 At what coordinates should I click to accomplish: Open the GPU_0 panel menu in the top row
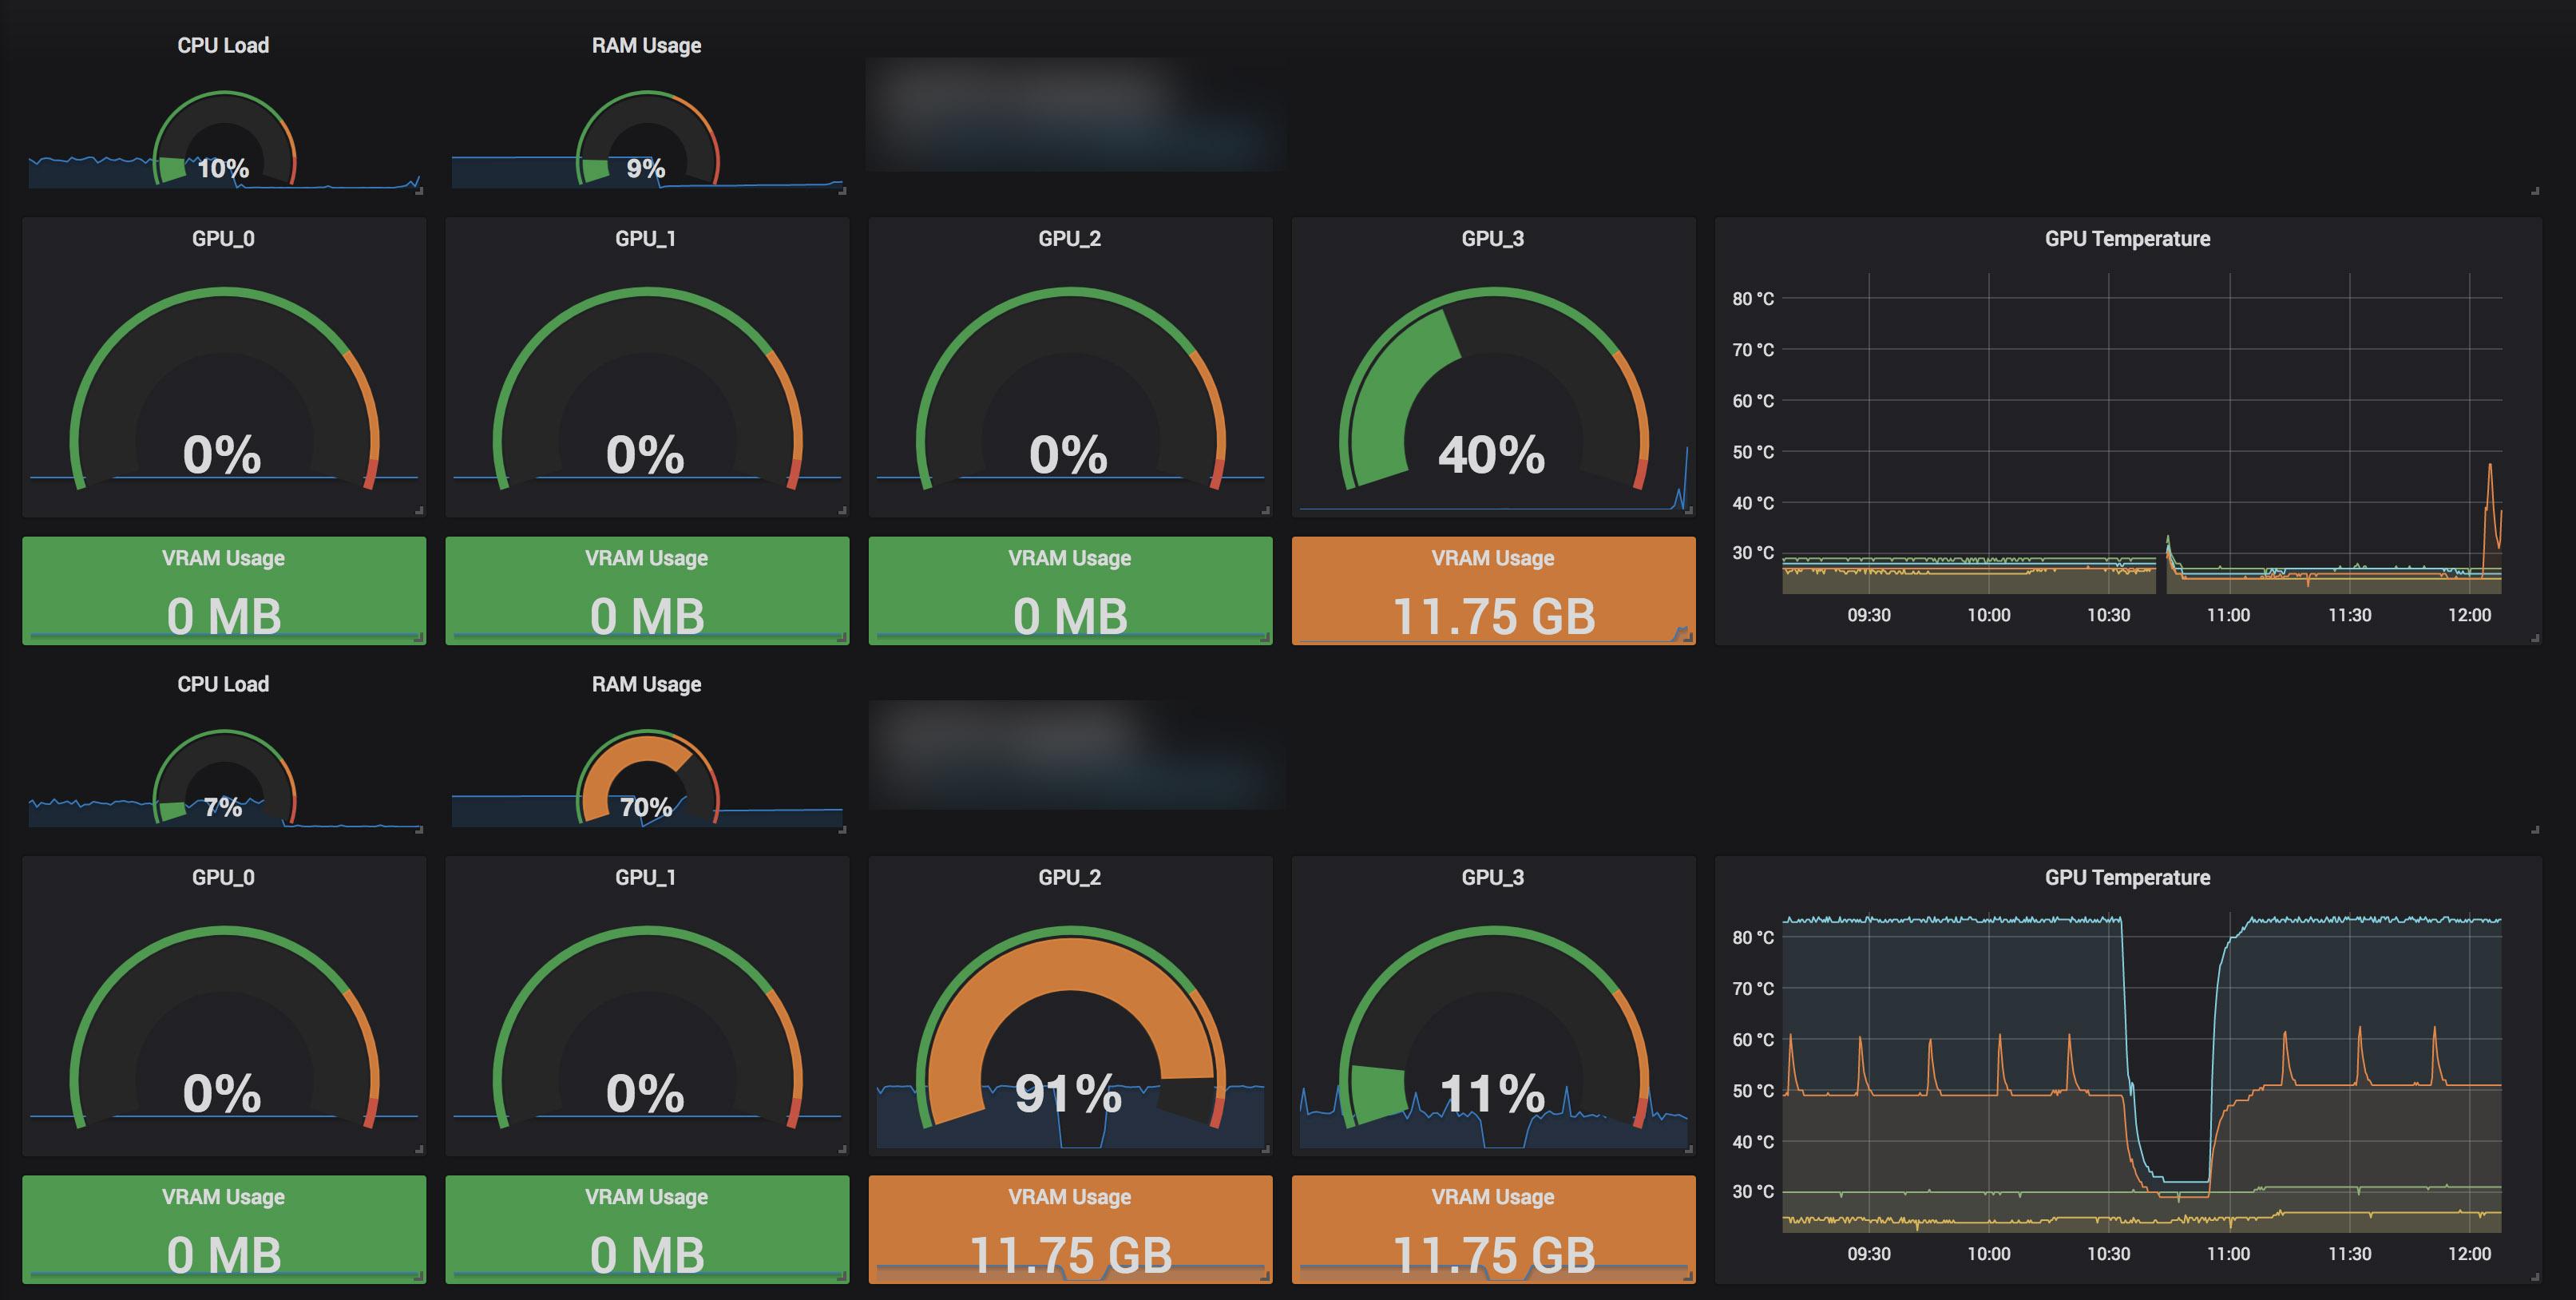(x=223, y=238)
